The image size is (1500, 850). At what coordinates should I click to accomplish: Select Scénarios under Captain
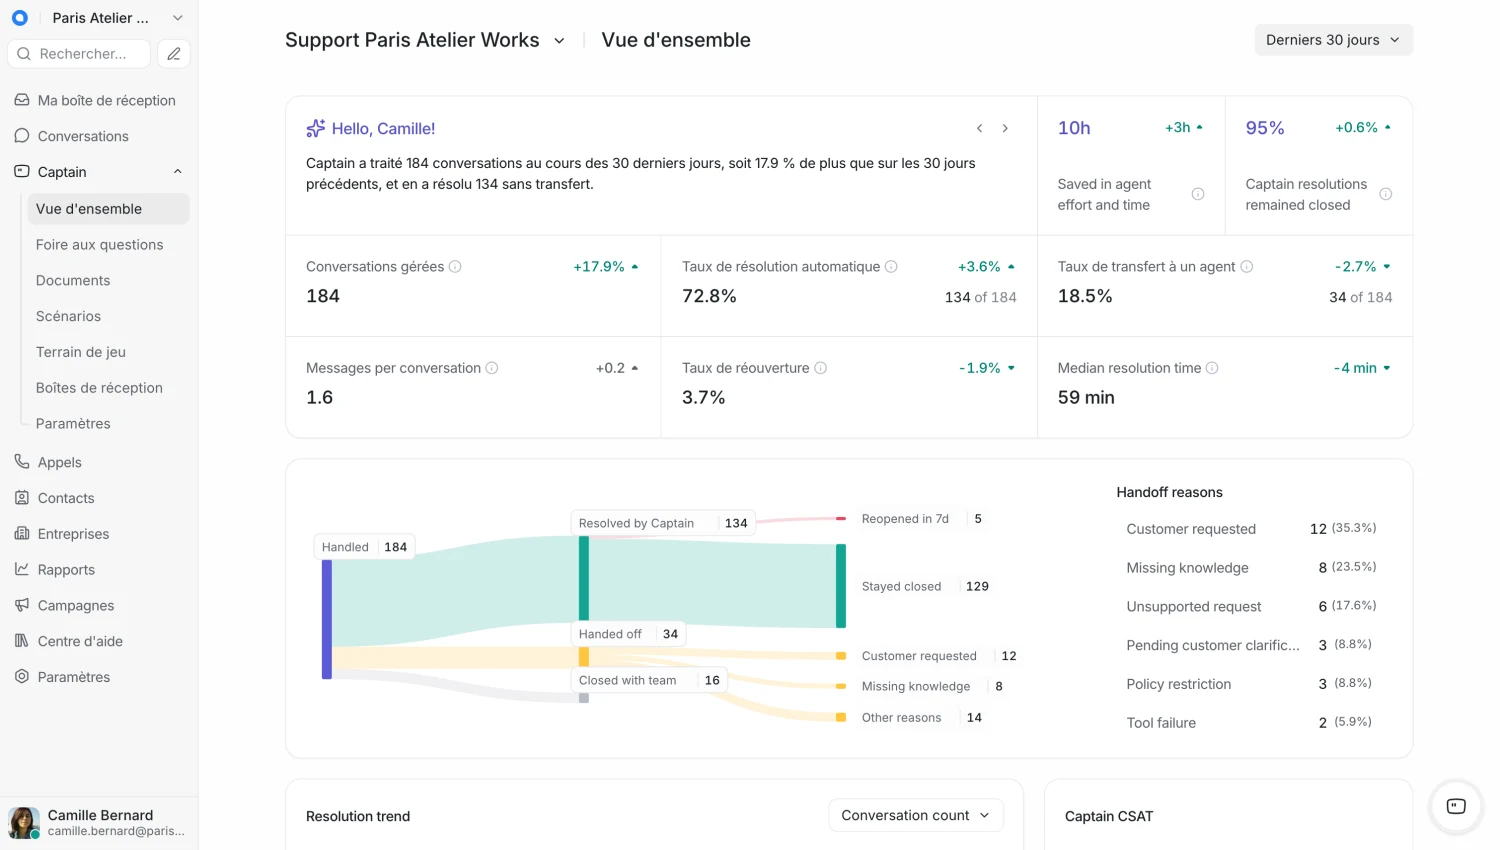[x=108, y=316]
